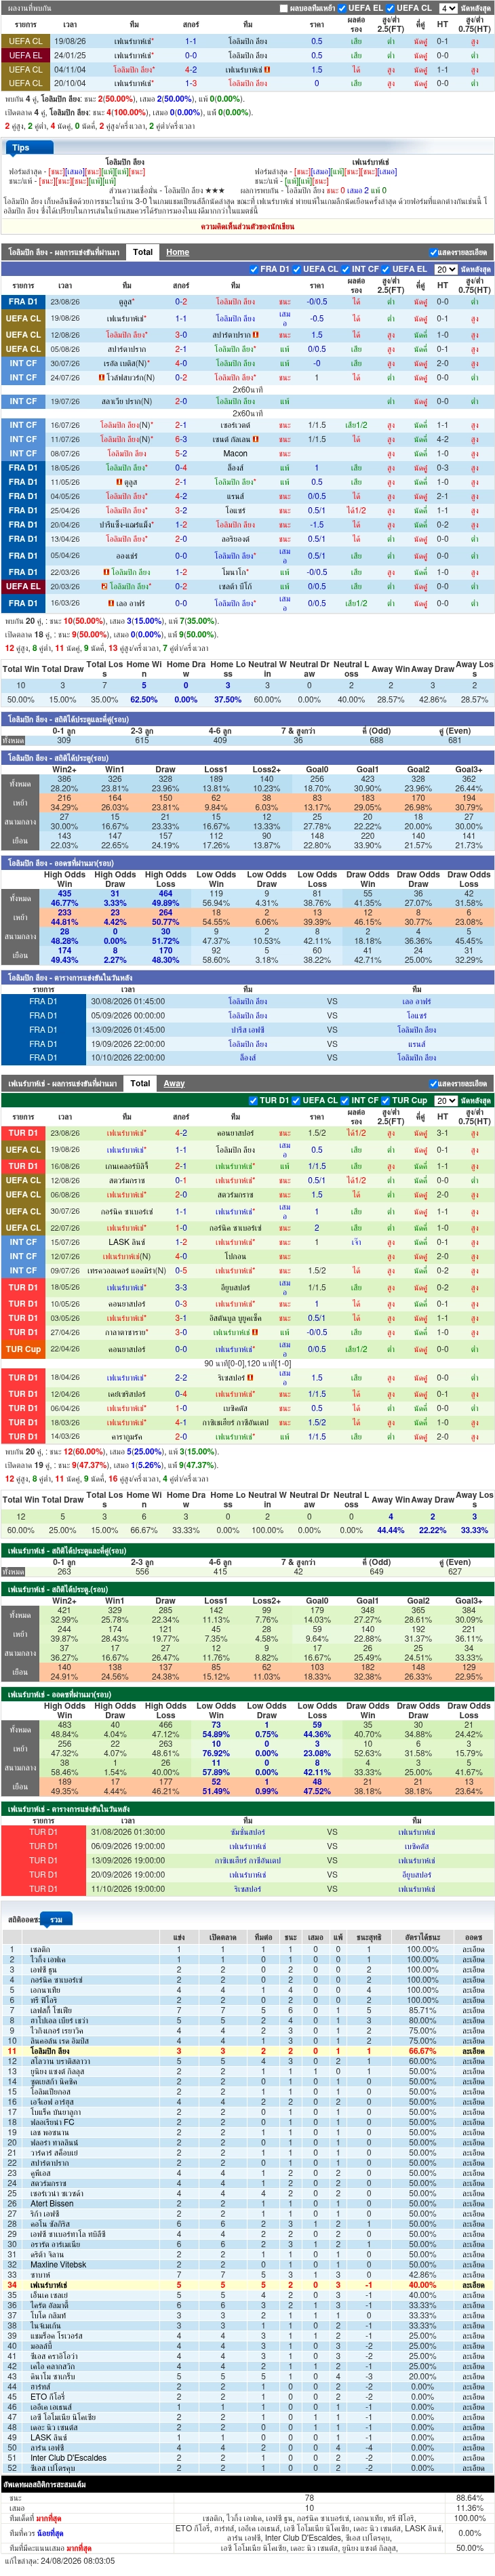The width and height of the screenshot is (495, 2576).
Task: Toggle the TUR Cup league filter
Action: (x=386, y=1100)
